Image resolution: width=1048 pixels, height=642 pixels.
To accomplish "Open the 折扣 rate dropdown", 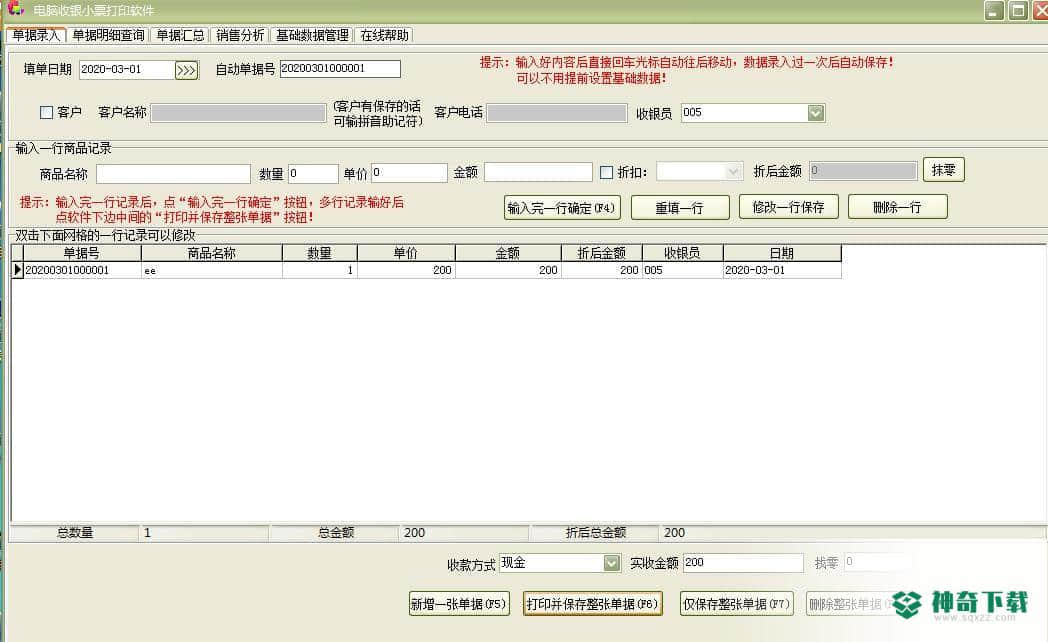I will (x=733, y=172).
